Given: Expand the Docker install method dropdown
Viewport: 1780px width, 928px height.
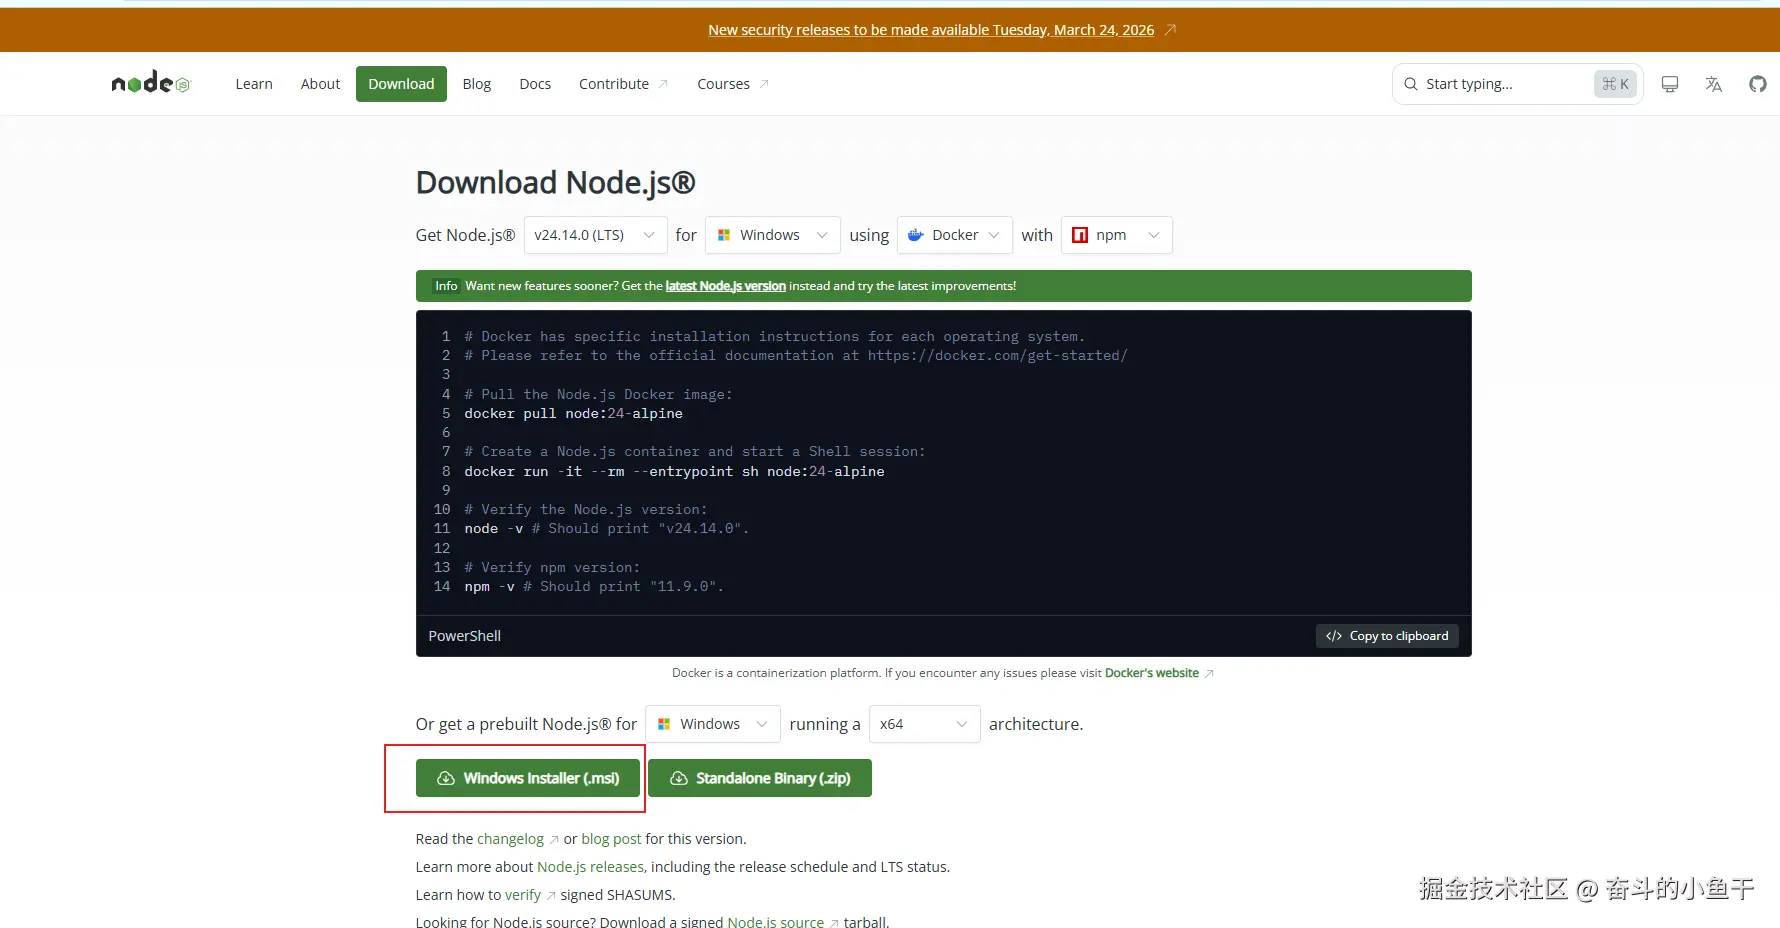Looking at the screenshot, I should [x=954, y=235].
